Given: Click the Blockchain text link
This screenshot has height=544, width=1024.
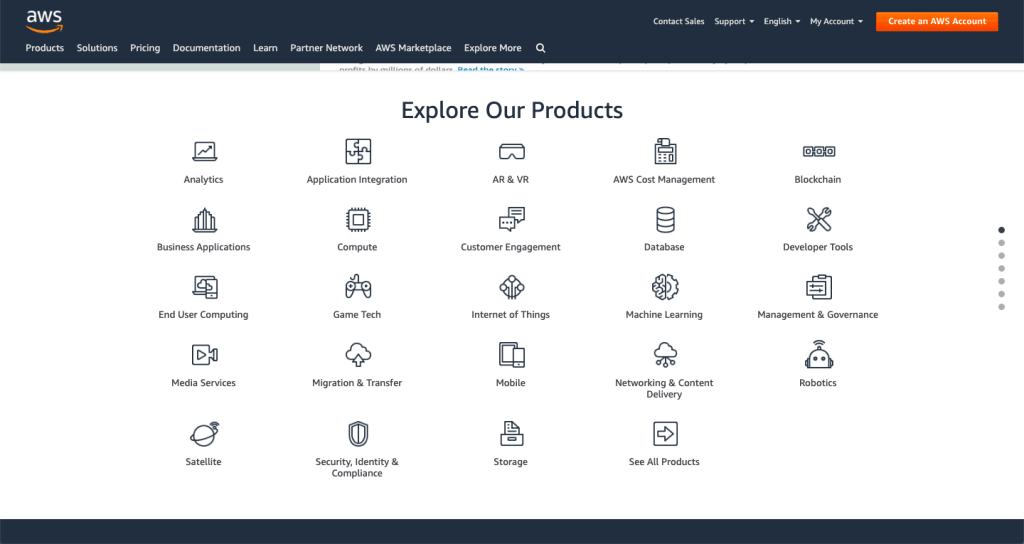Looking at the screenshot, I should pos(818,180).
